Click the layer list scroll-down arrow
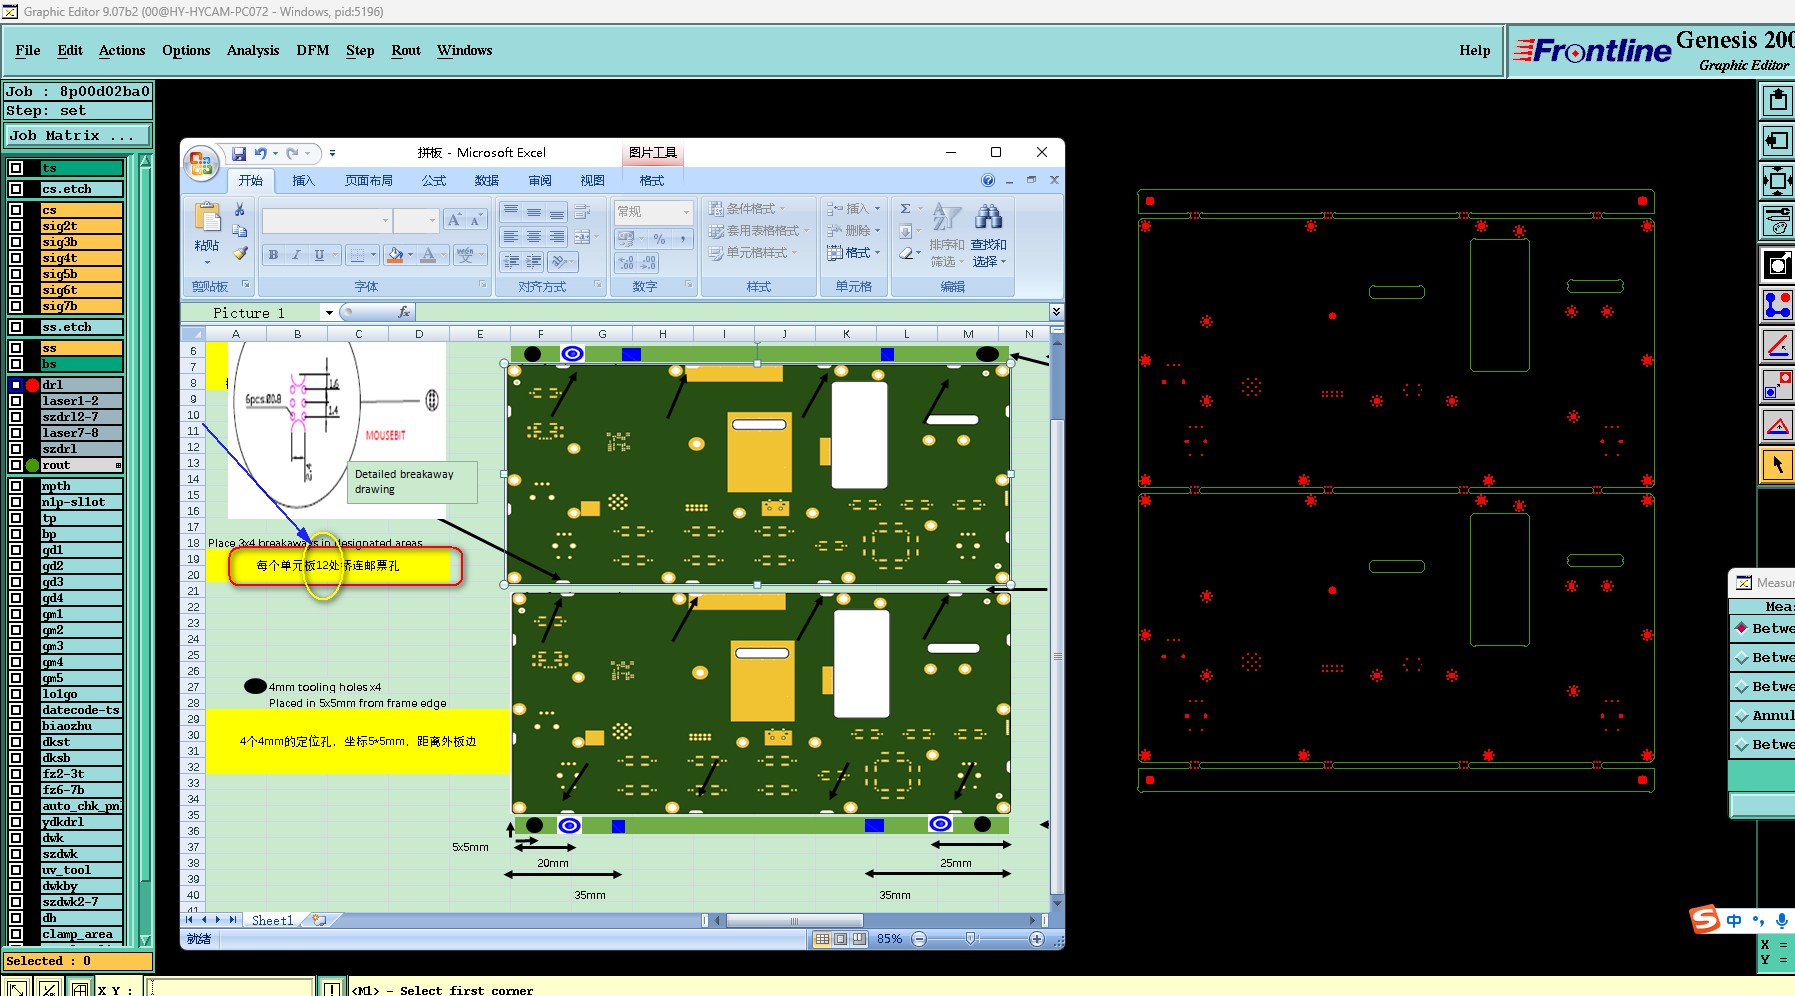This screenshot has height=996, width=1795. click(x=146, y=940)
